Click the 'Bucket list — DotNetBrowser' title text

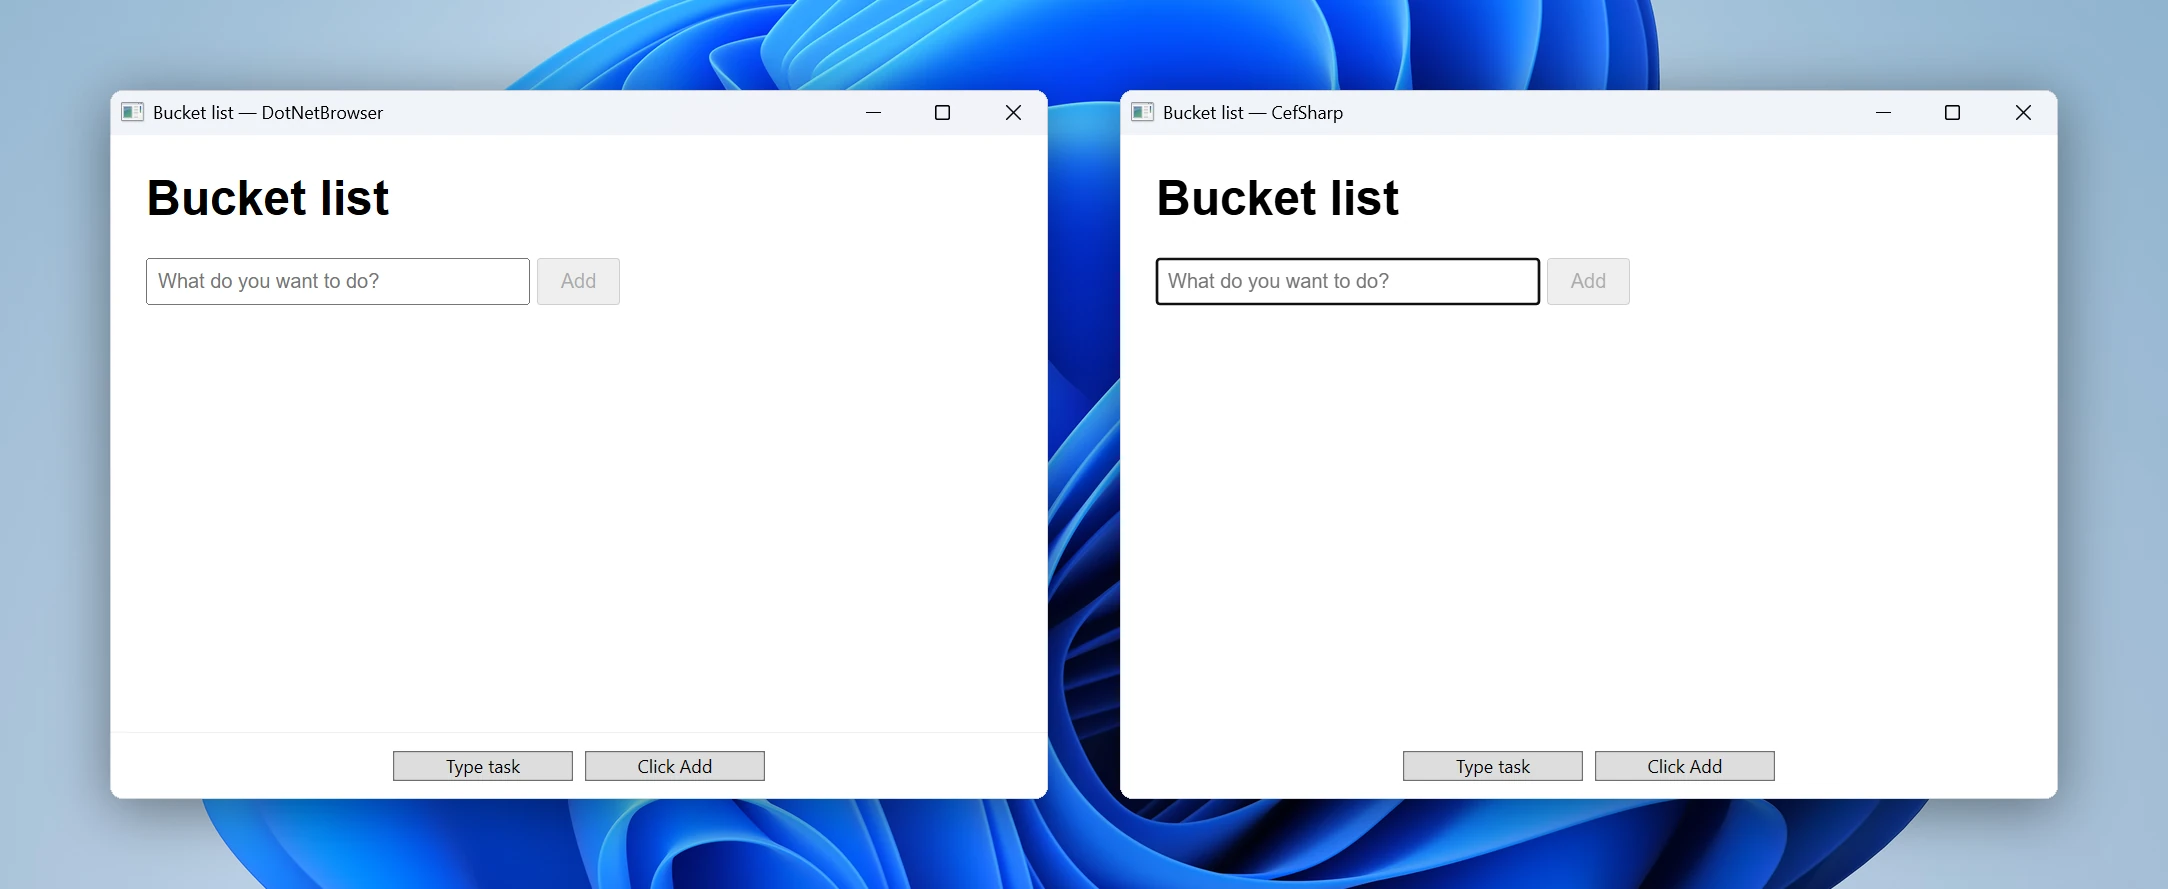tap(268, 113)
